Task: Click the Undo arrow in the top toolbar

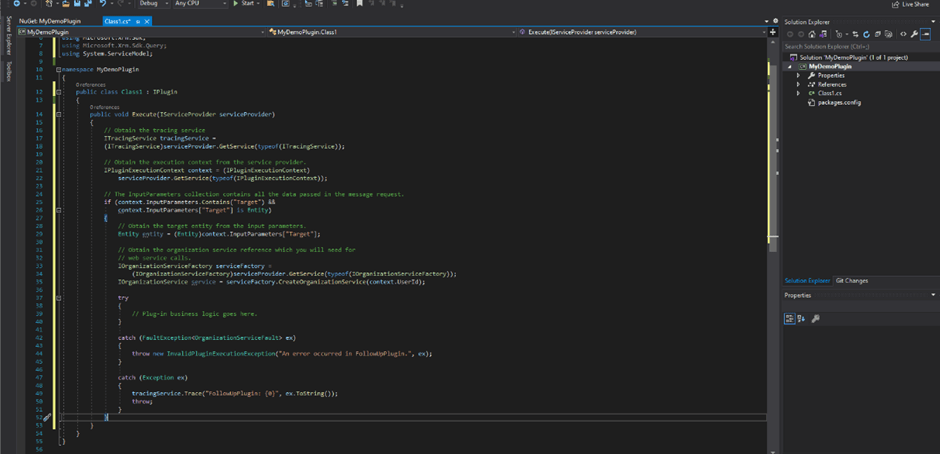Action: point(102,4)
